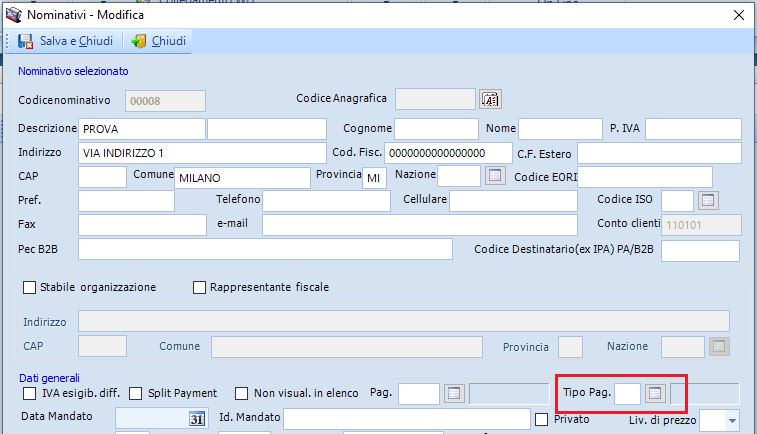Tick Non visual. in elenco checkbox
The height and width of the screenshot is (434, 757).
[x=241, y=393]
